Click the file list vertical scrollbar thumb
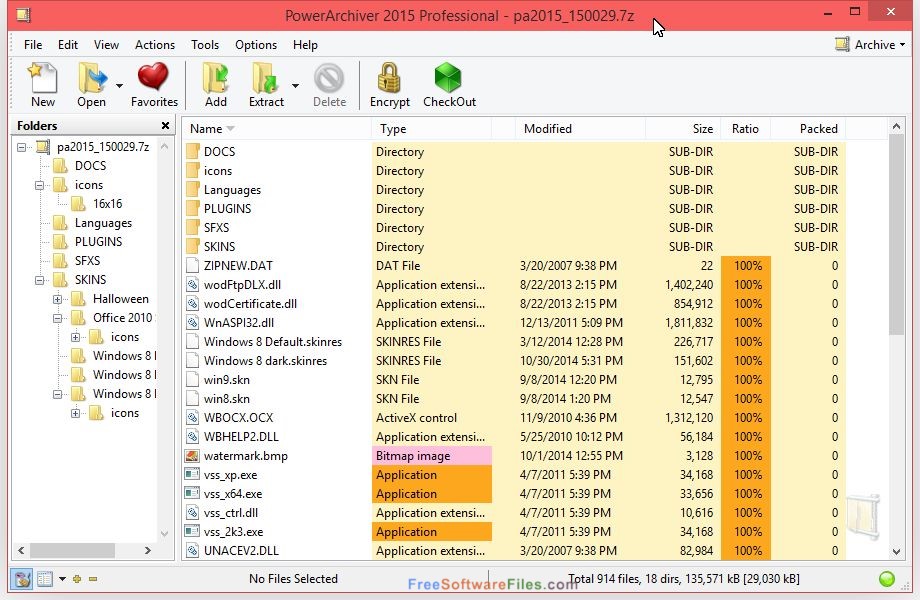The image size is (920, 600). click(x=896, y=235)
